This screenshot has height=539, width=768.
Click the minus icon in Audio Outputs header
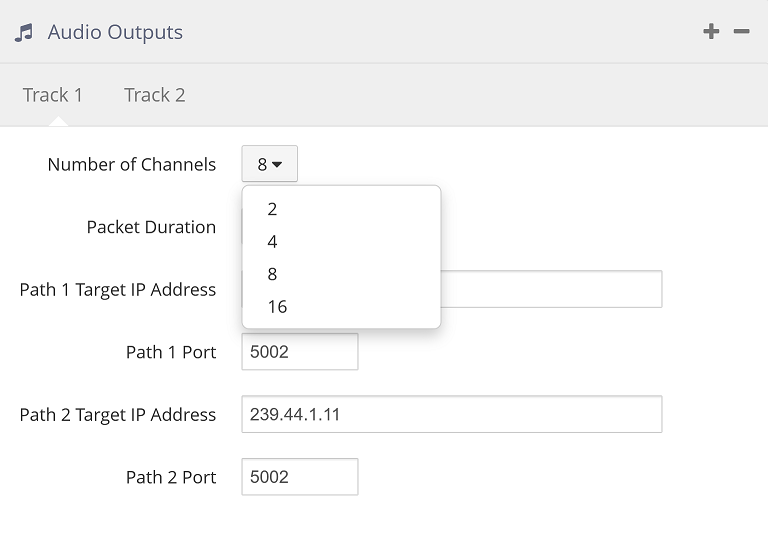tap(741, 32)
